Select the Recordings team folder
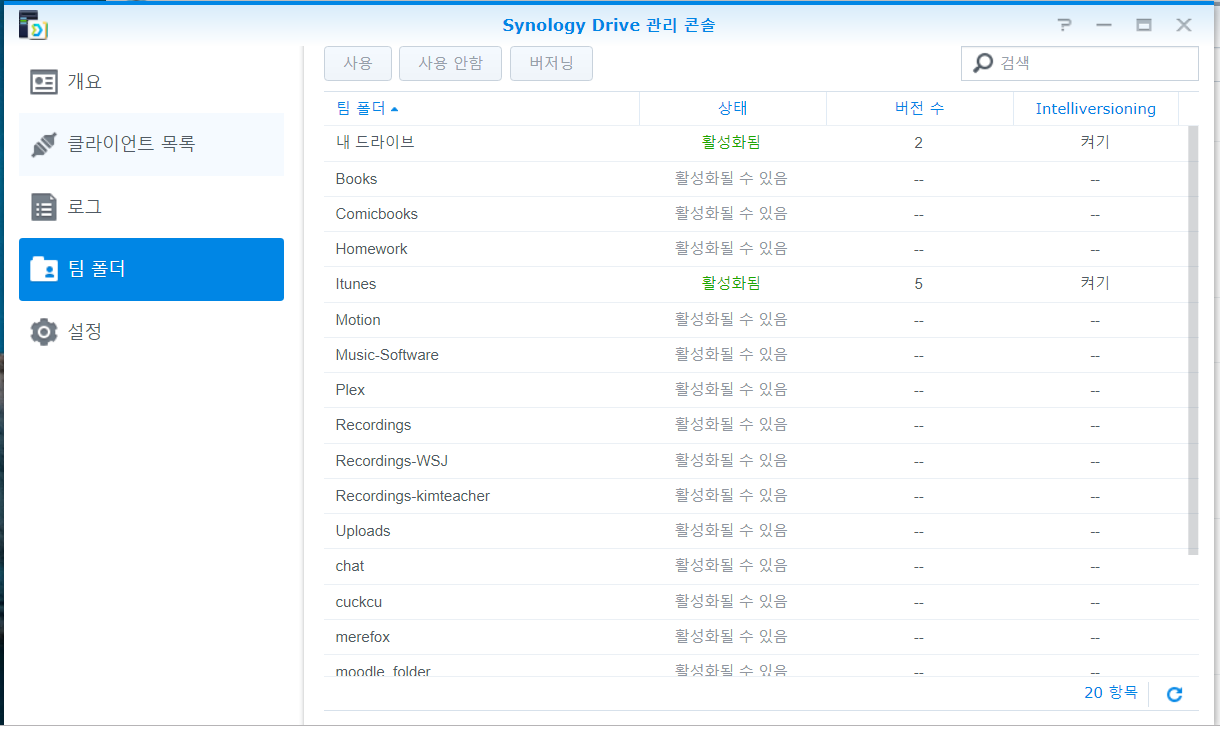Screen dimensions: 1220x729 (x=755, y=425)
